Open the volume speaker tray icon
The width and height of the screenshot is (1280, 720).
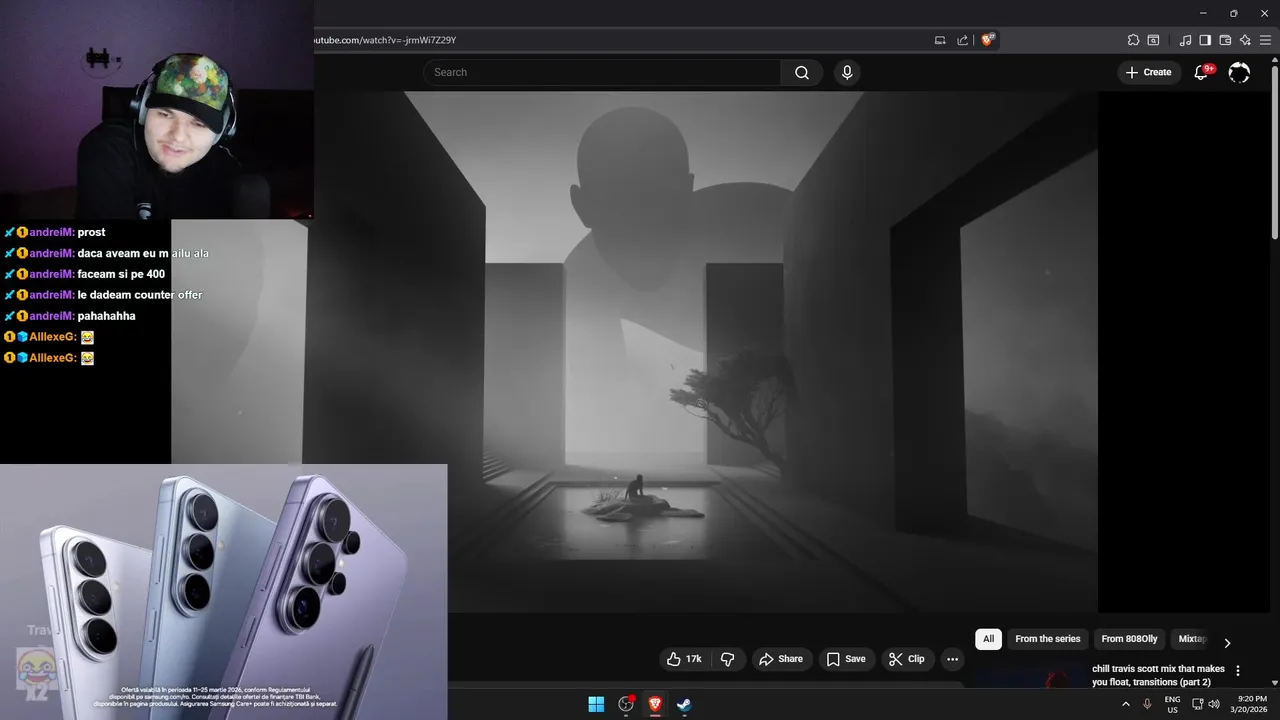pos(1214,704)
